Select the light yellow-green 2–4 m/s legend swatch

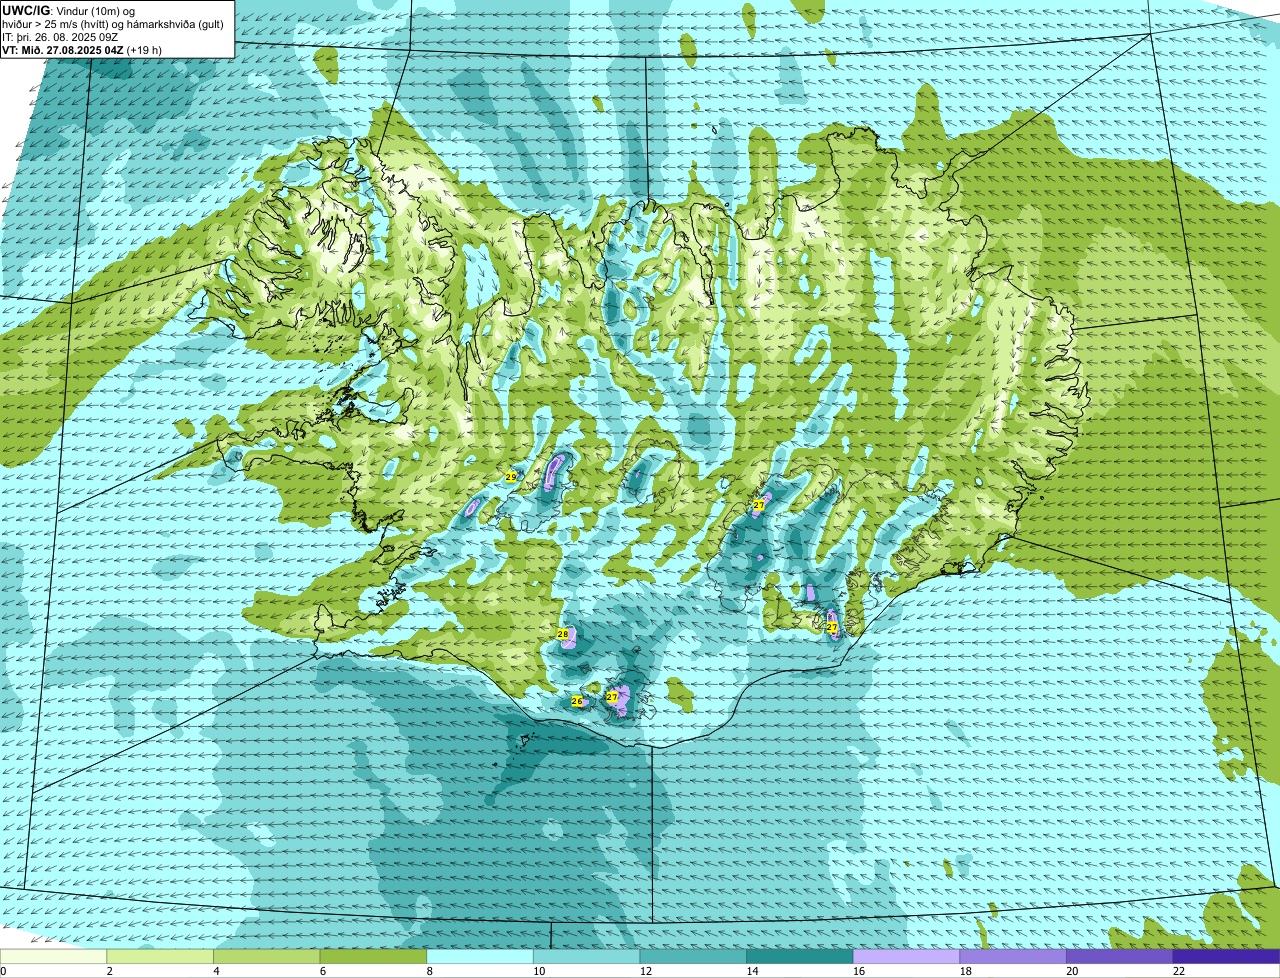click(x=161, y=957)
